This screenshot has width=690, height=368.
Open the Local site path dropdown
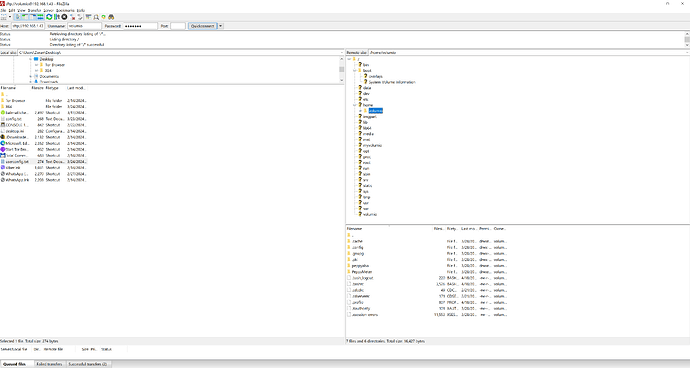coord(341,52)
